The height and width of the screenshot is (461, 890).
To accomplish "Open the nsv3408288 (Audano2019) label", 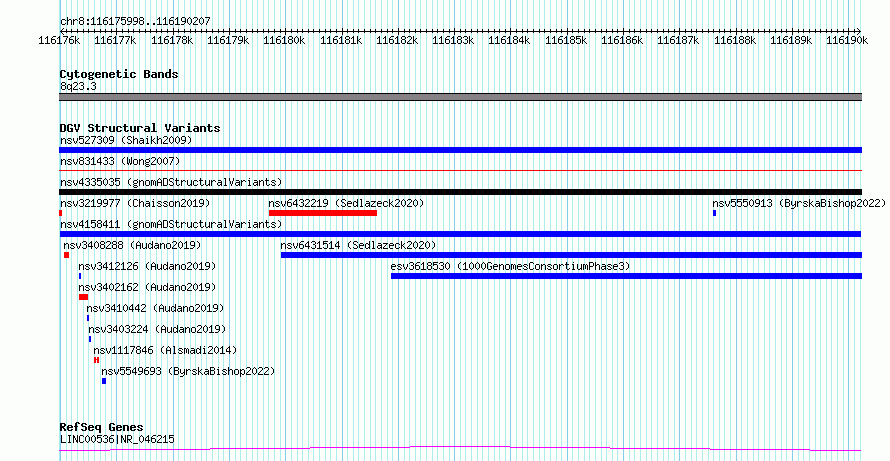I will point(132,245).
